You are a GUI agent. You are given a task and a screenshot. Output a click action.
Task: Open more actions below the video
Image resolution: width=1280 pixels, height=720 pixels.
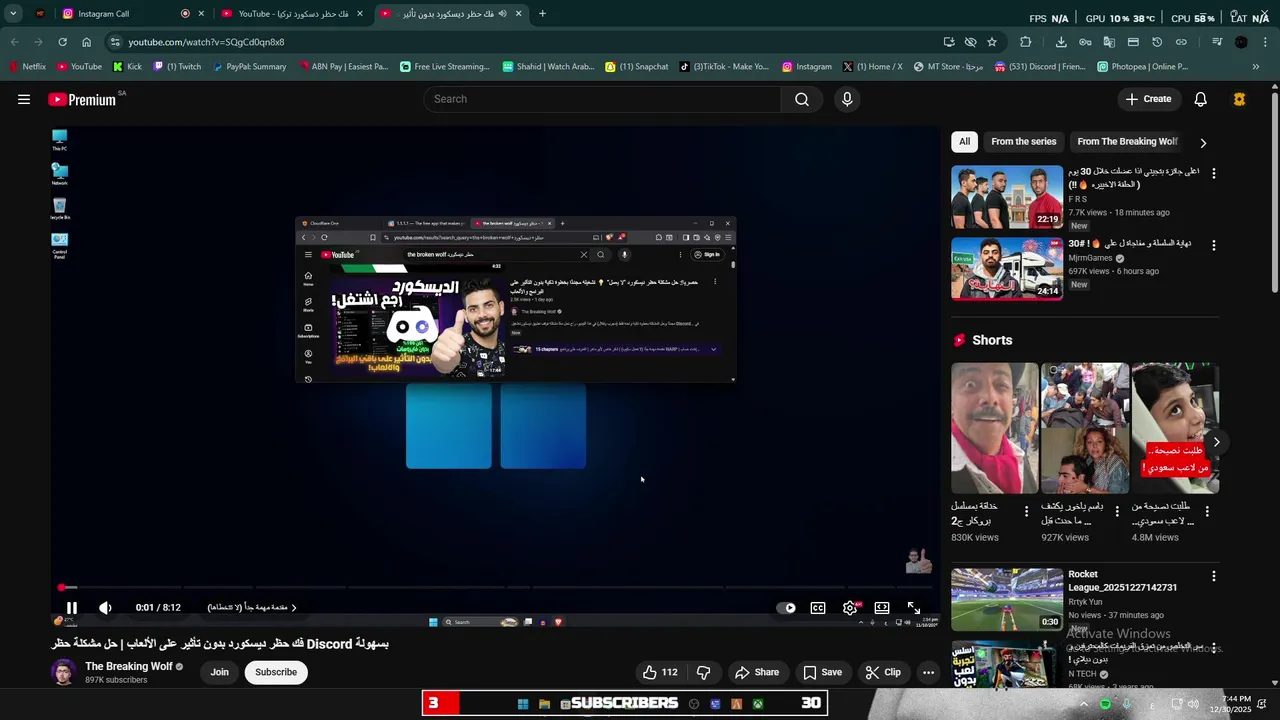point(928,672)
